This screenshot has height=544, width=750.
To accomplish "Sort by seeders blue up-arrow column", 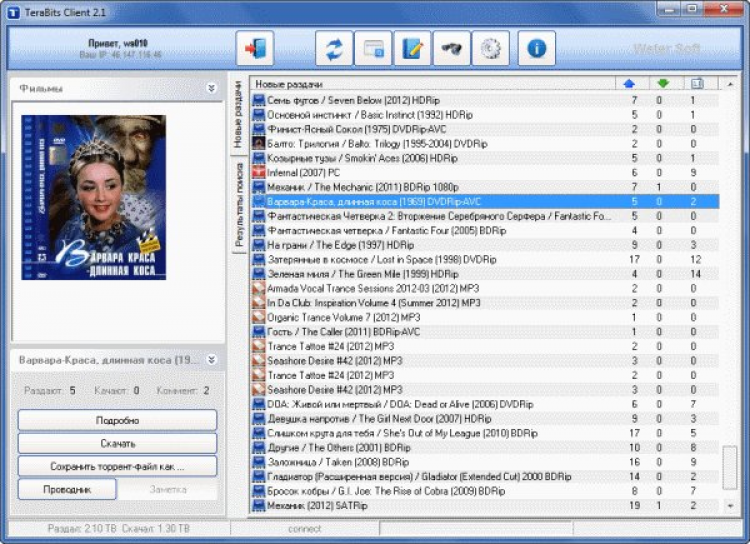I will point(629,84).
